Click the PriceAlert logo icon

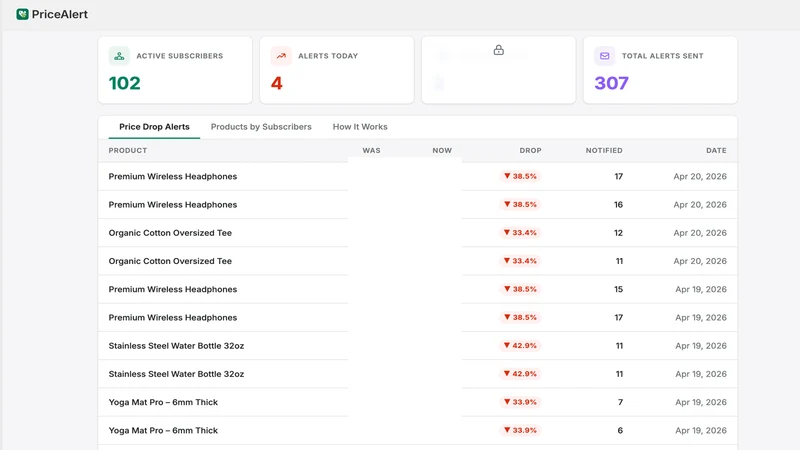pyautogui.click(x=22, y=14)
